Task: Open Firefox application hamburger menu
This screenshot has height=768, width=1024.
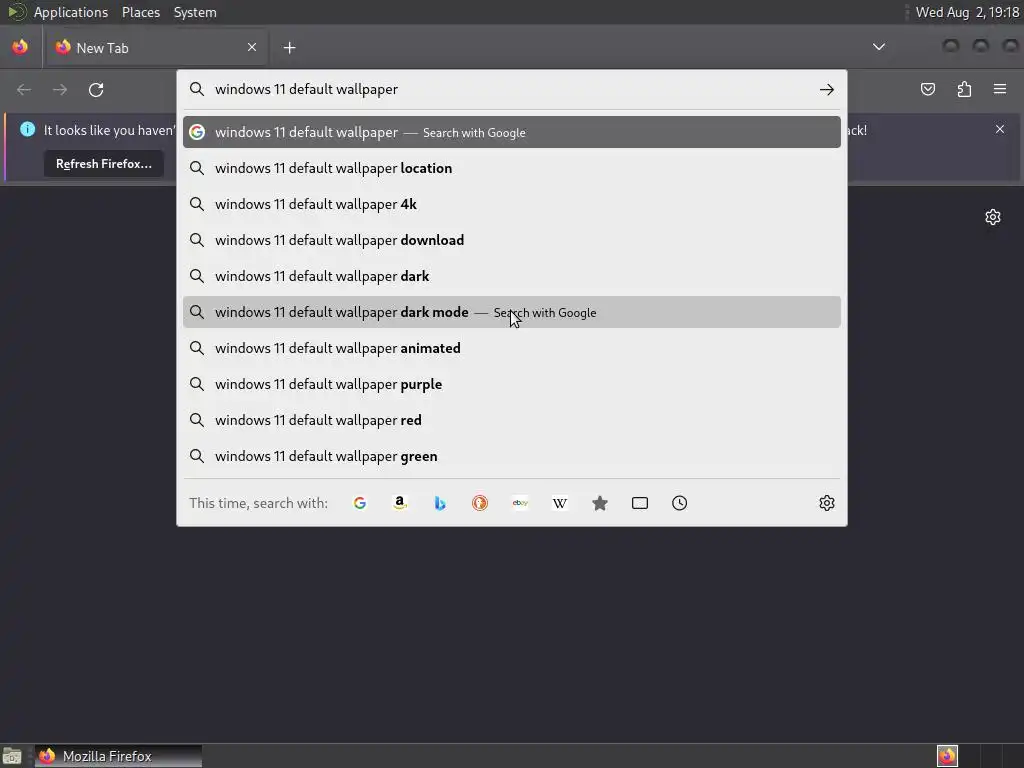Action: point(1000,89)
